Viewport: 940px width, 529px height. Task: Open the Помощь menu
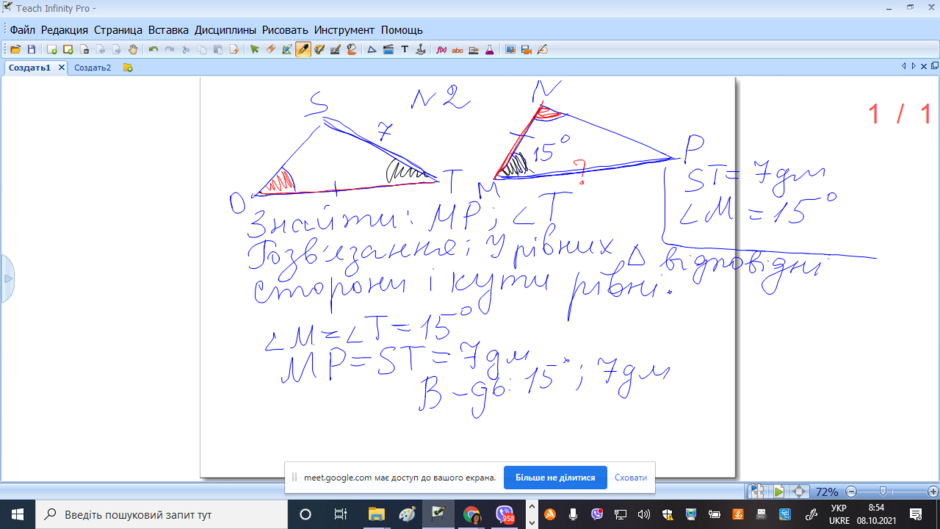tap(402, 30)
